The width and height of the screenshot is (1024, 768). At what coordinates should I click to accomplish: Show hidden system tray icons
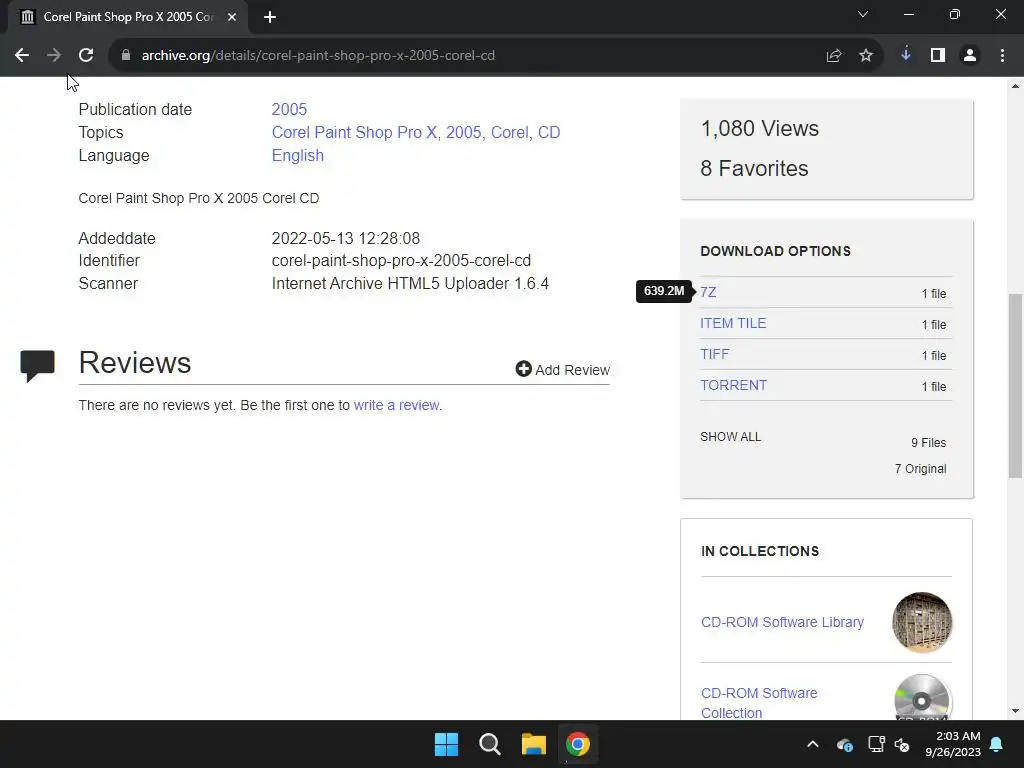812,744
